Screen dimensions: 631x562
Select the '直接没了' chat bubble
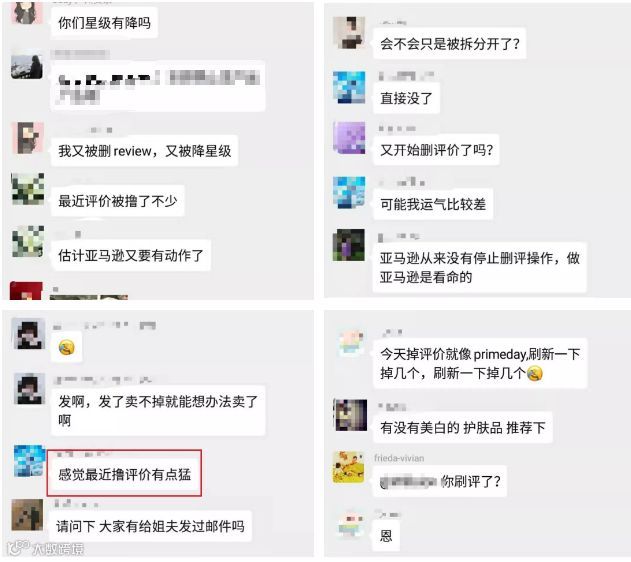[406, 98]
